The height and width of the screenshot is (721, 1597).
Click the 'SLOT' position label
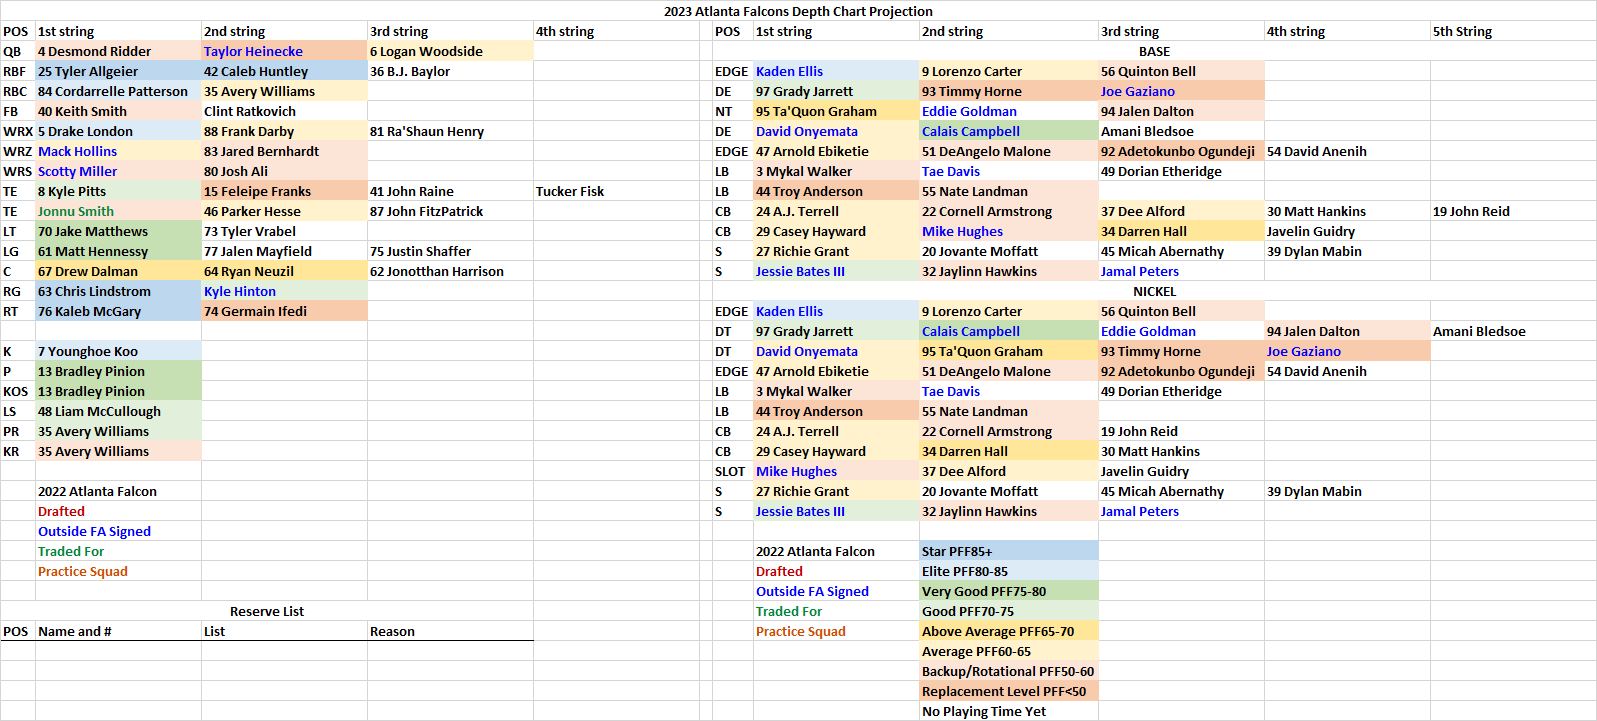(733, 471)
